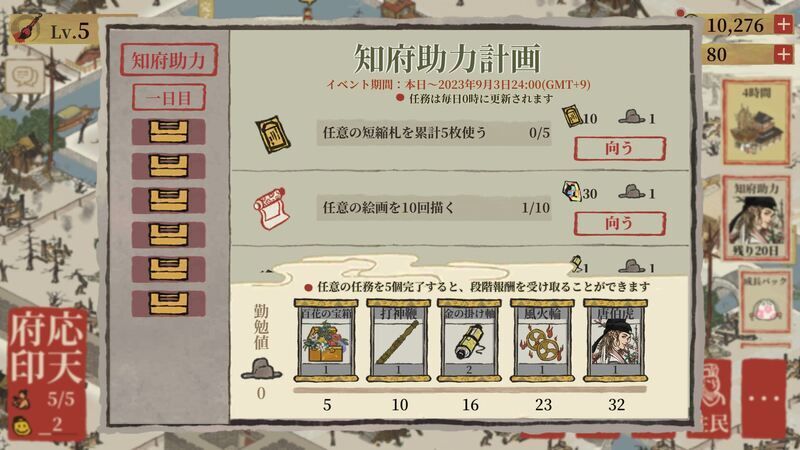Click 向う for the painting task

point(619,223)
